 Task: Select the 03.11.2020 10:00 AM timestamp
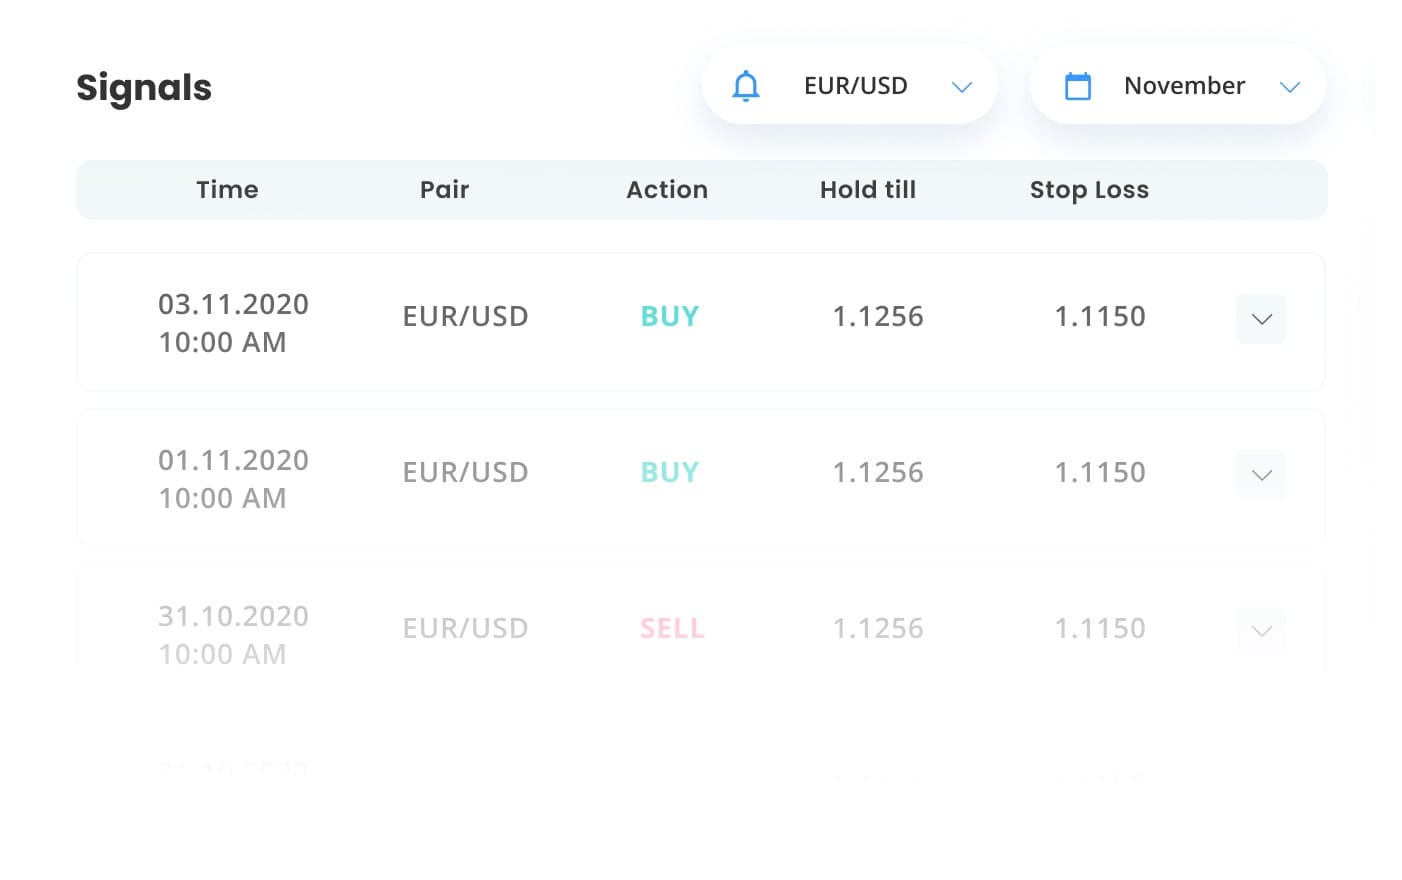click(x=233, y=323)
